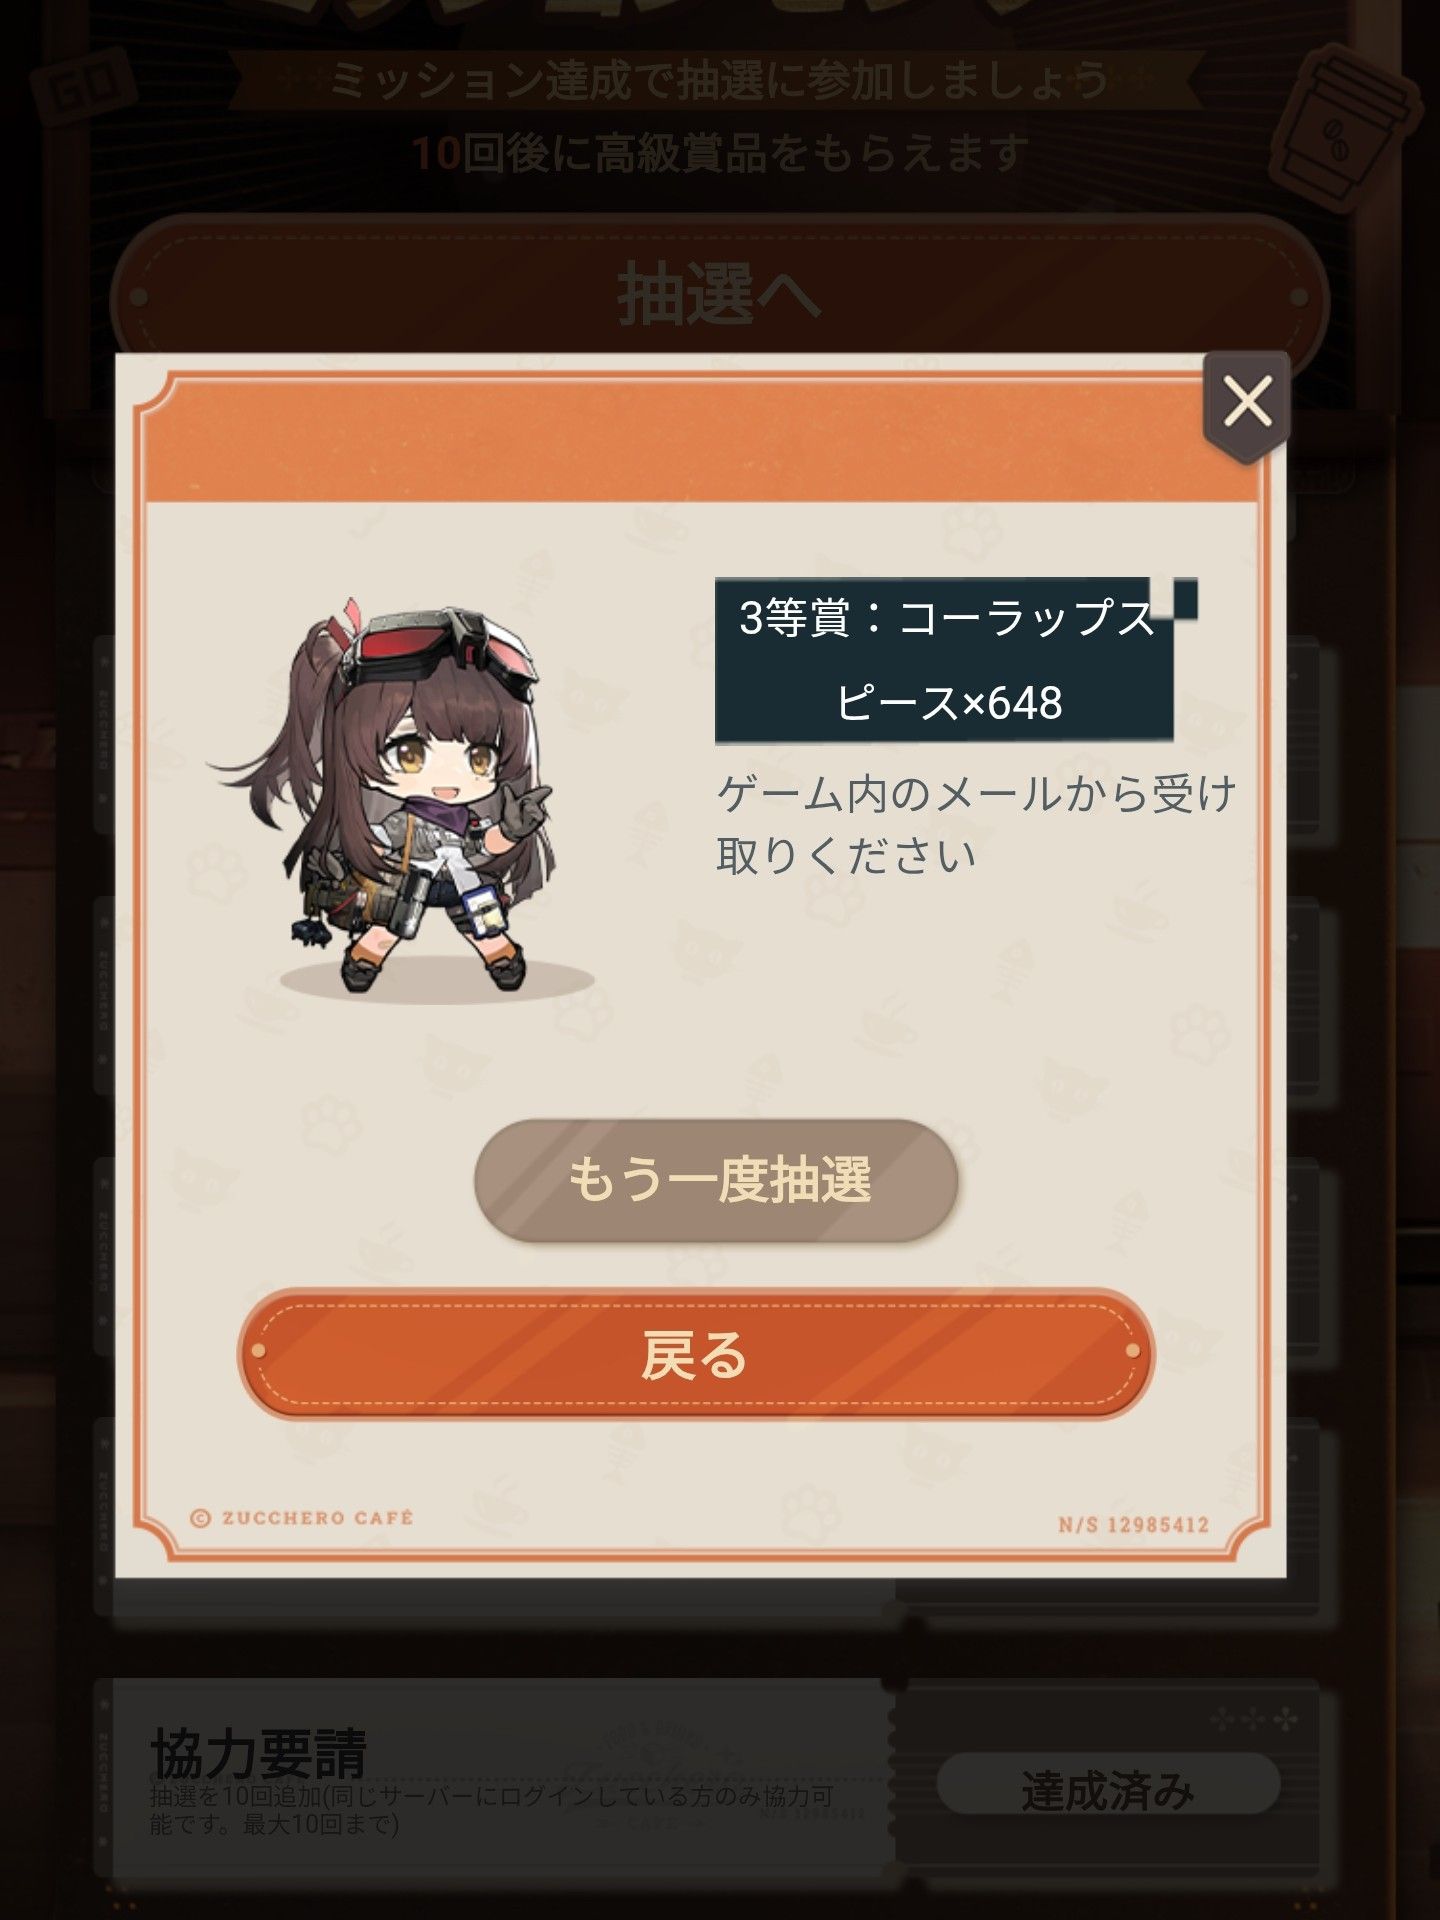
Task: Tap the もう一度抽選 button
Action: [716, 1180]
